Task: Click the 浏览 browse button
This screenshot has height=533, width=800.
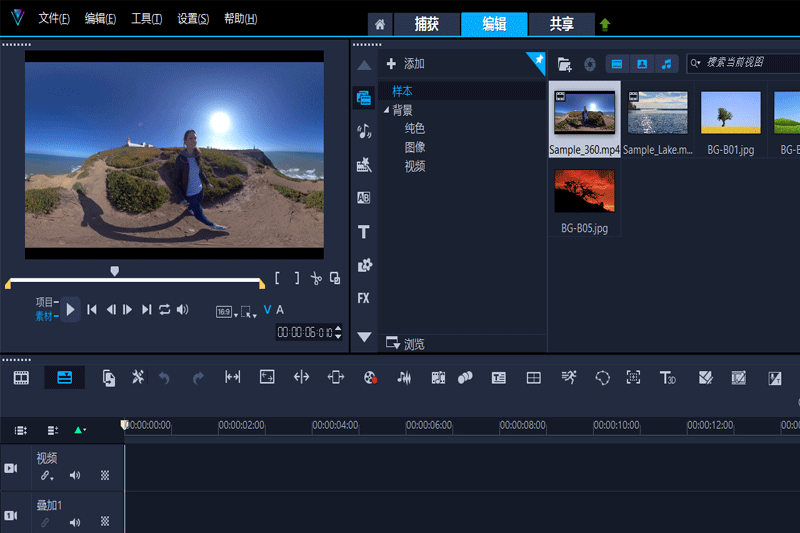Action: coord(406,344)
